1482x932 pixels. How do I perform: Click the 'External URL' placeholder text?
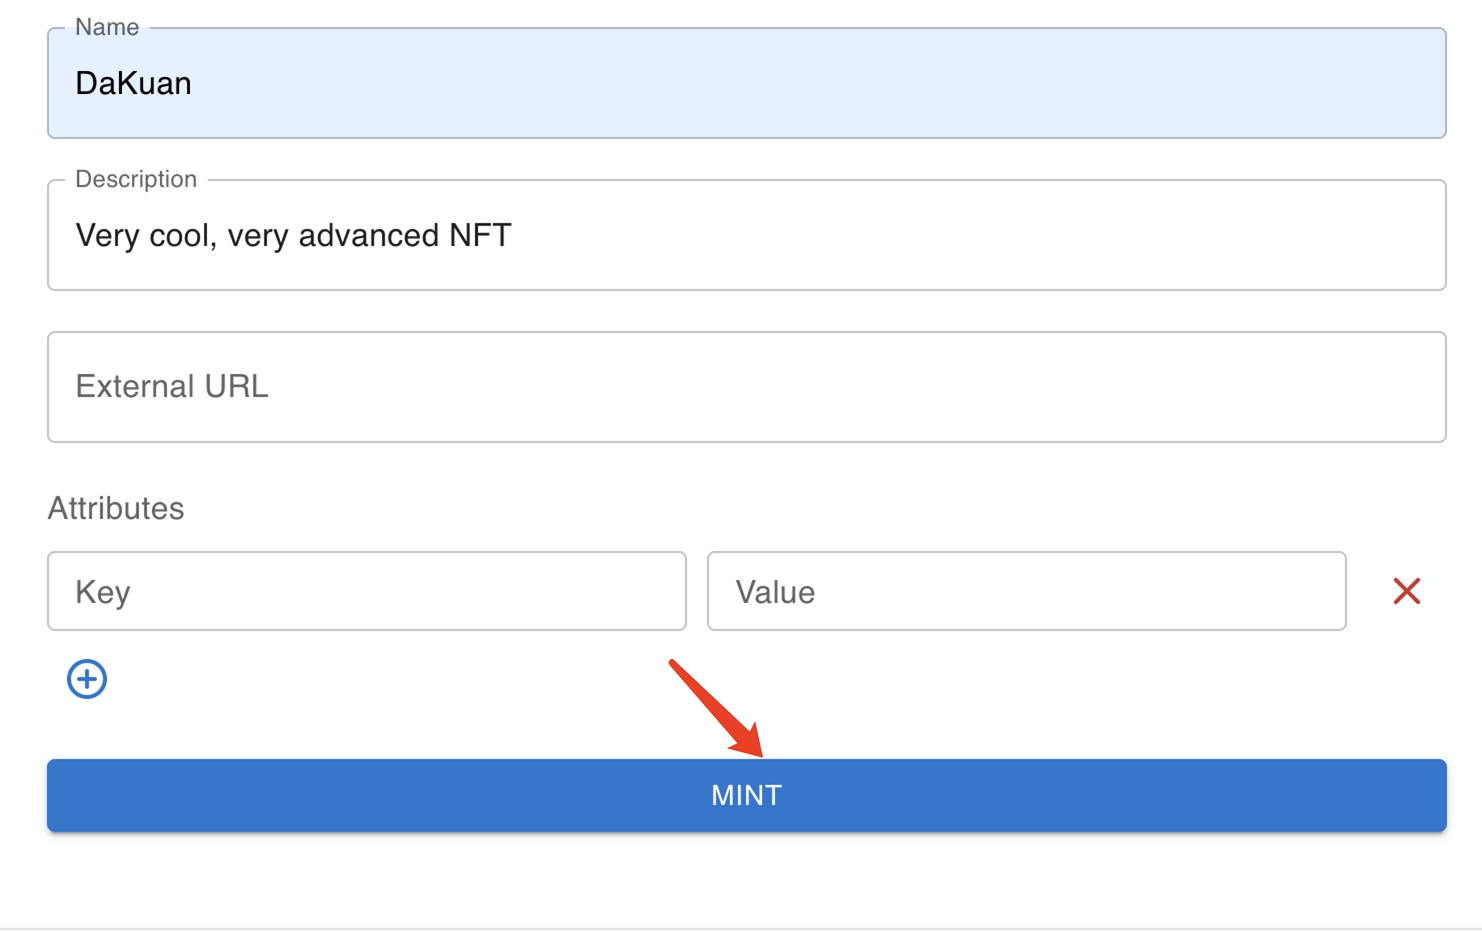tap(172, 387)
